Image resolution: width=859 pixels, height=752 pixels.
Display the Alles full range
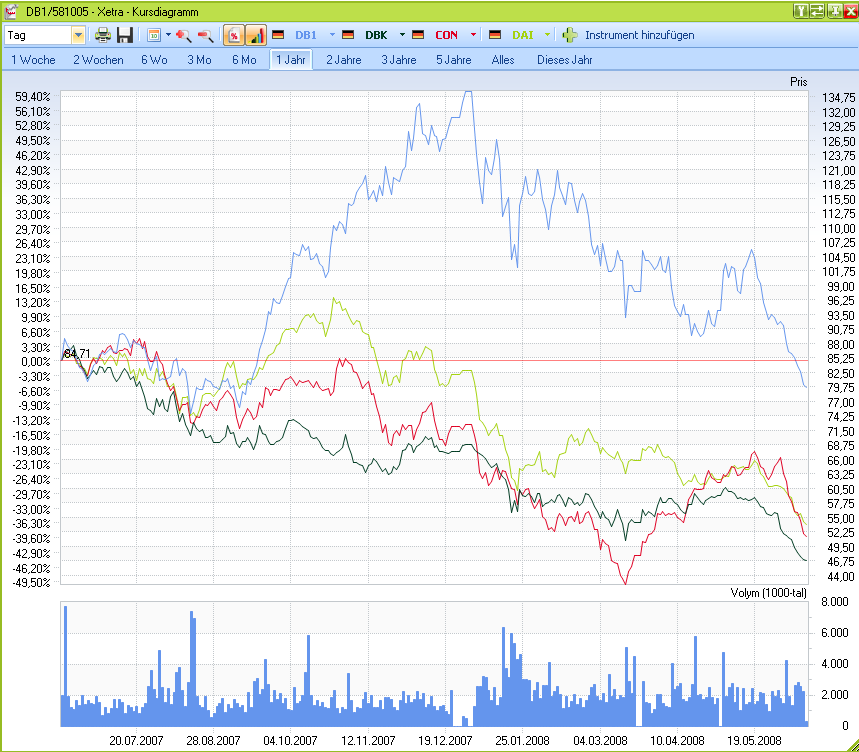[x=503, y=60]
